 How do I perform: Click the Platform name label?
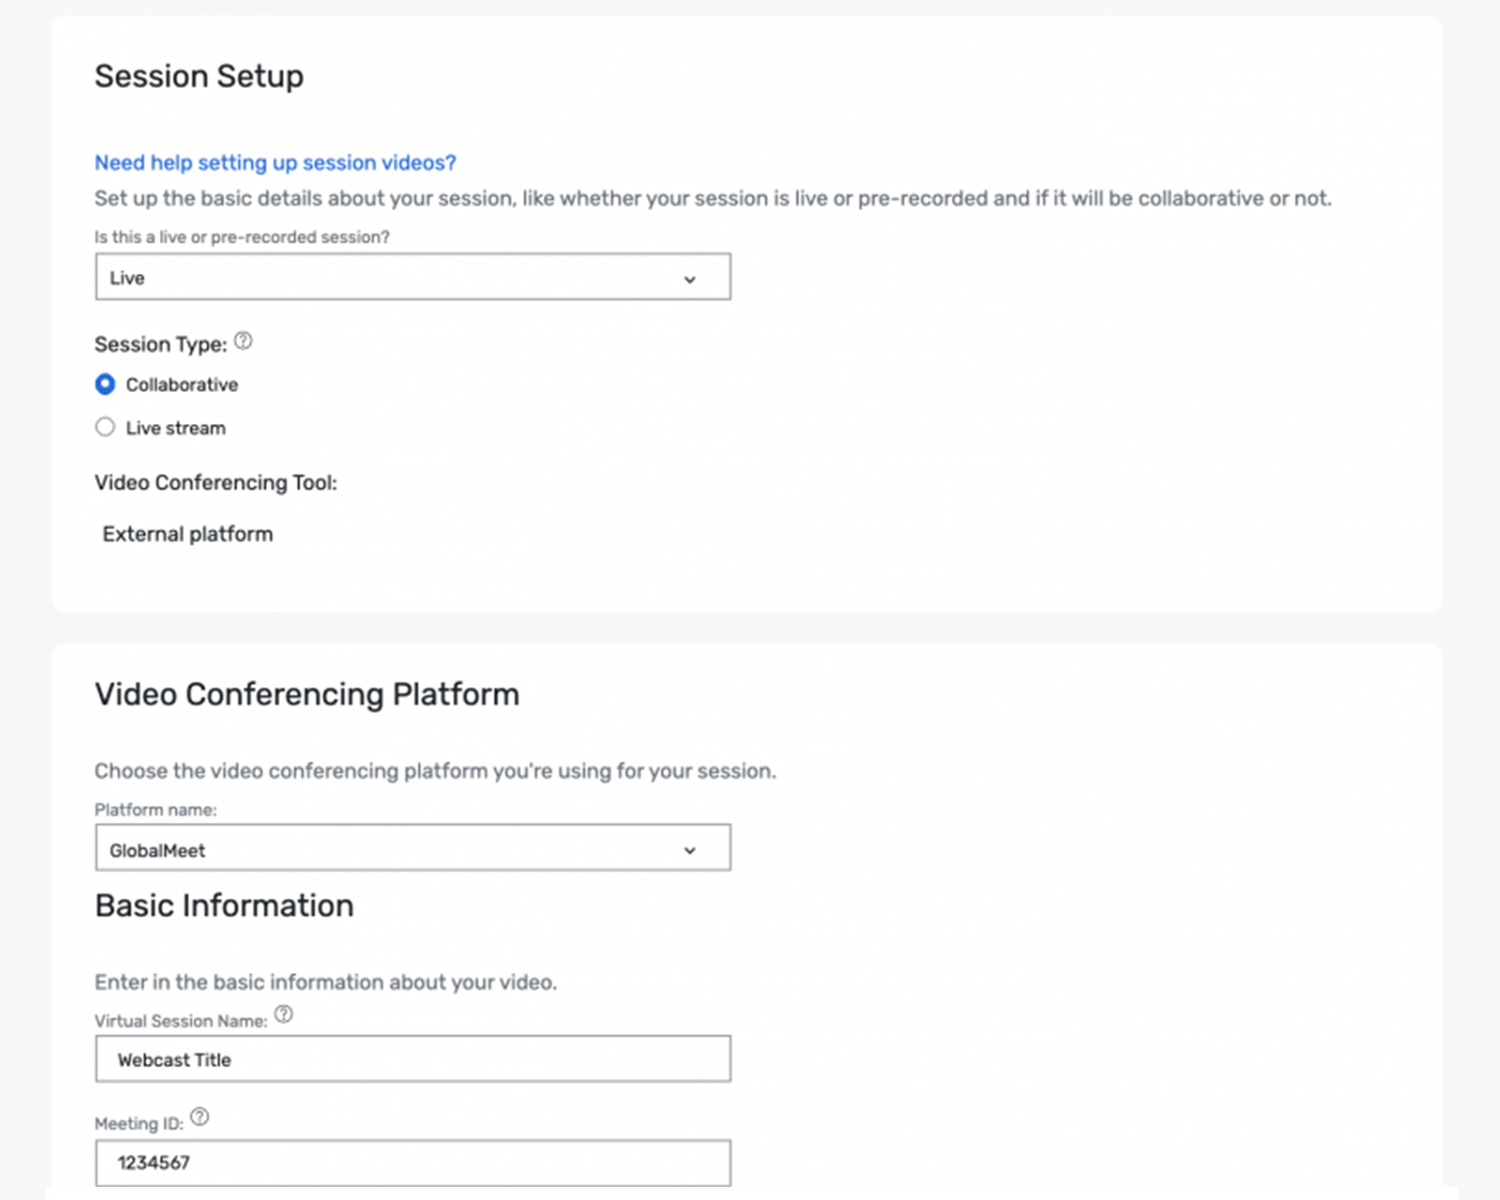(x=155, y=810)
